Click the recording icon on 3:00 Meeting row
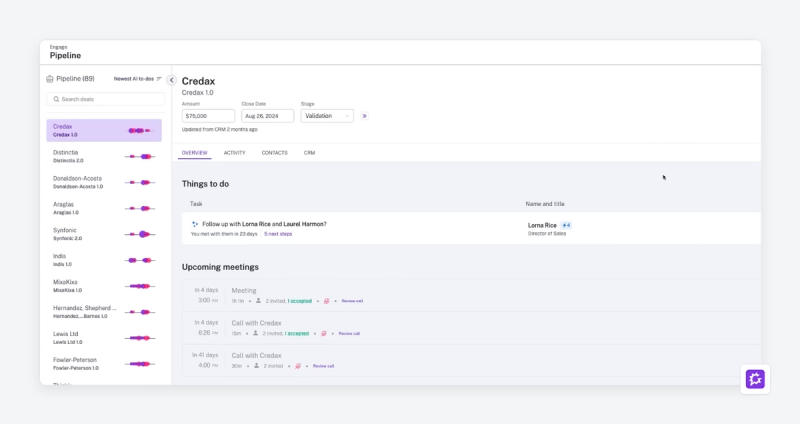 327,301
